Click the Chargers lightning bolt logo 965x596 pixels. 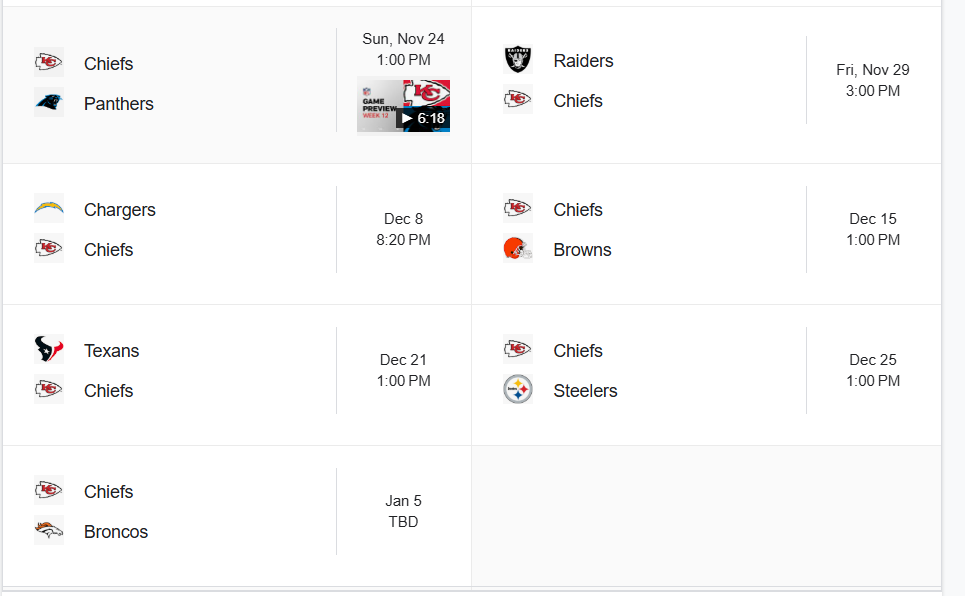click(49, 209)
